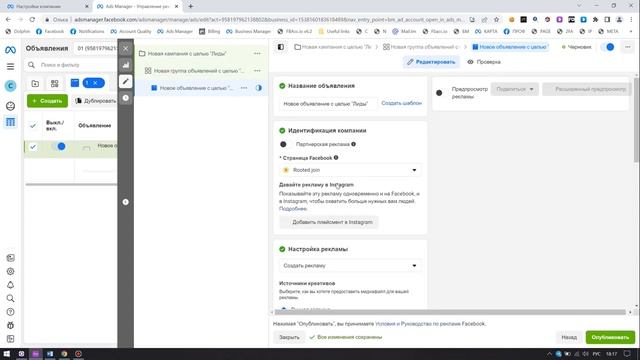Image resolution: width=640 pixels, height=360 pixels.
Task: Open bug report icon in left sidebar
Action: [x=10, y=325]
